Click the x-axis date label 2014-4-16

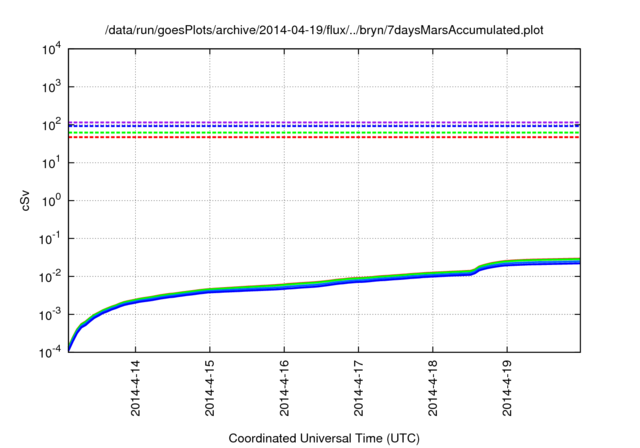pos(284,388)
